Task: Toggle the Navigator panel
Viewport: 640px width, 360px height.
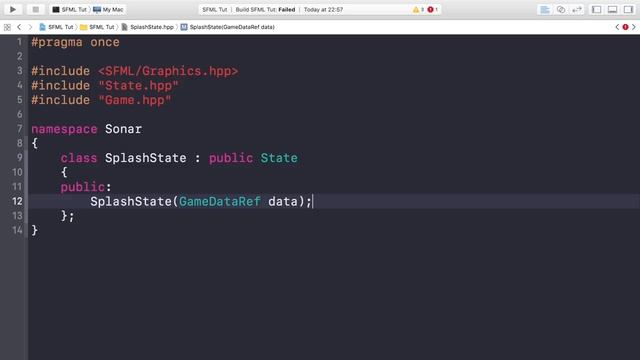Action: pos(596,9)
